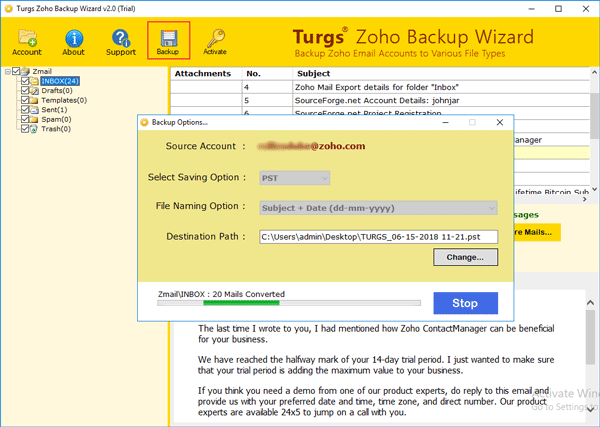Click the Spam folder icon
Viewport: 600px width, 427px height.
[34, 119]
